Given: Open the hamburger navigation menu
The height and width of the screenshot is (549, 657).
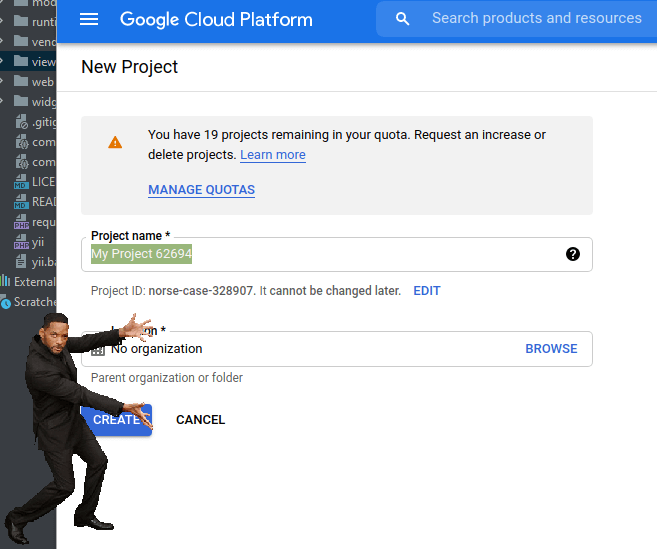Looking at the screenshot, I should pos(89,19).
